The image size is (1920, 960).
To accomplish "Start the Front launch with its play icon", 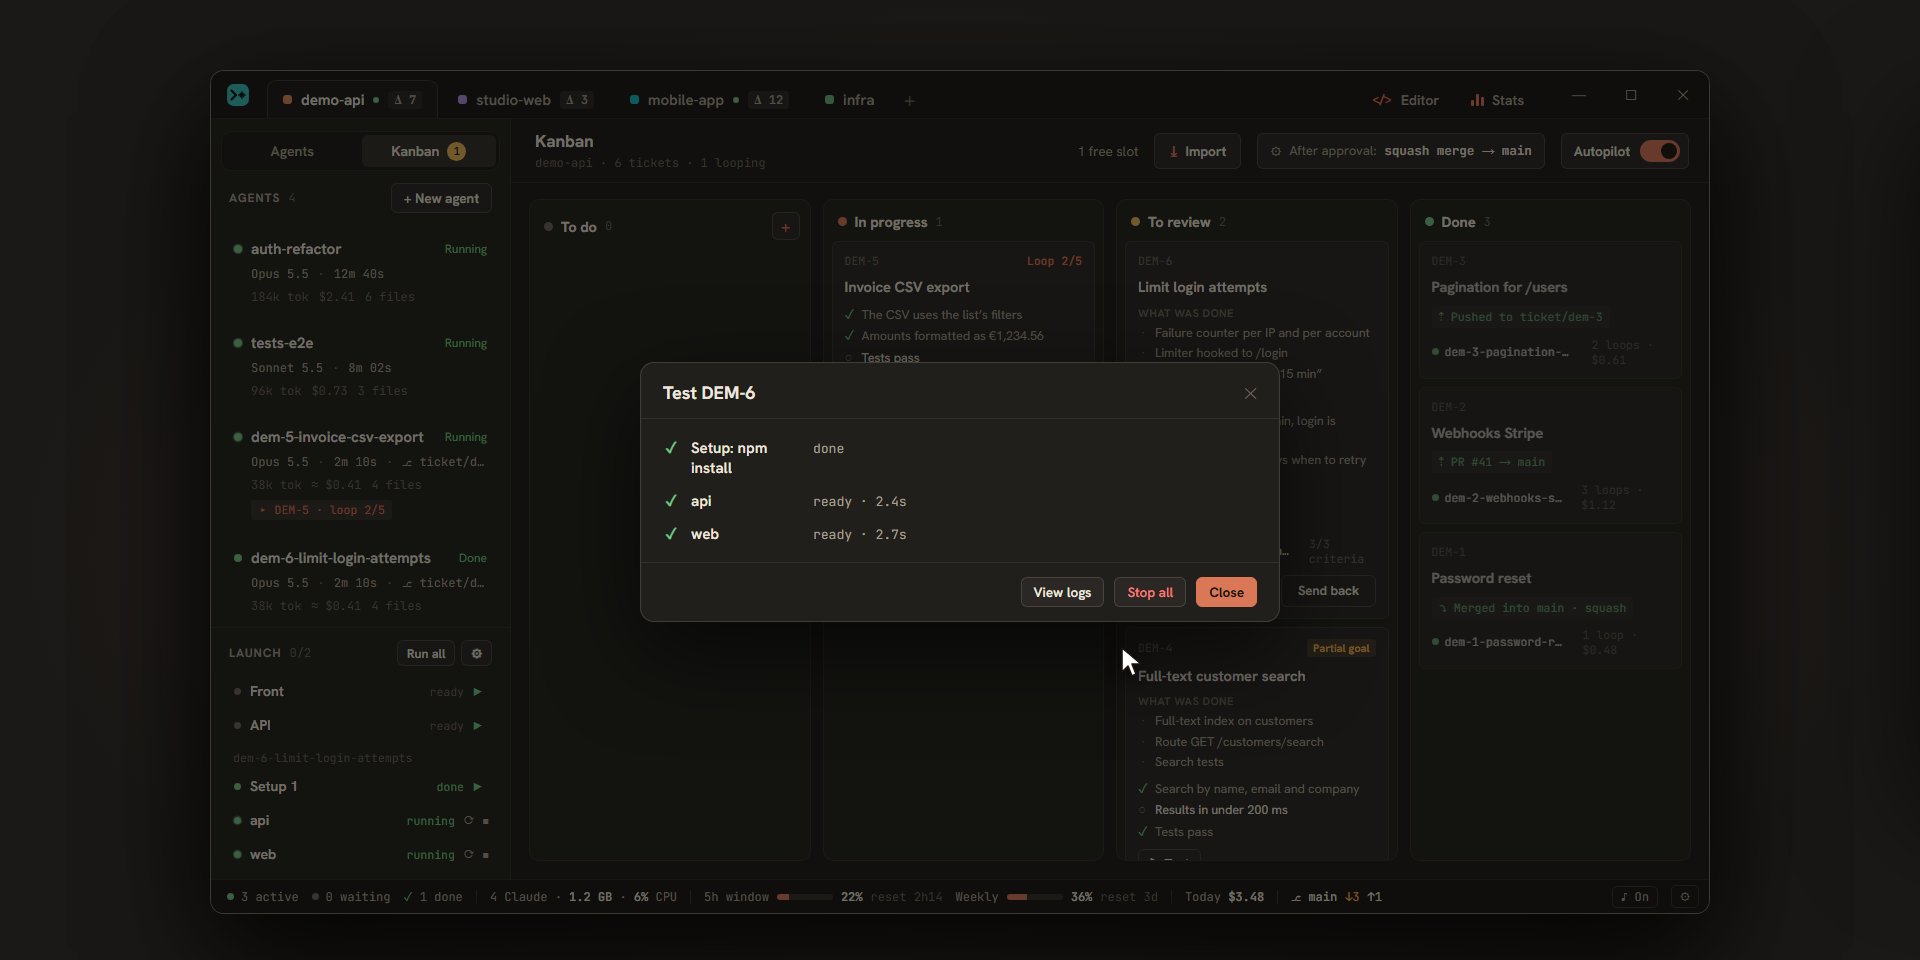I will [x=477, y=692].
